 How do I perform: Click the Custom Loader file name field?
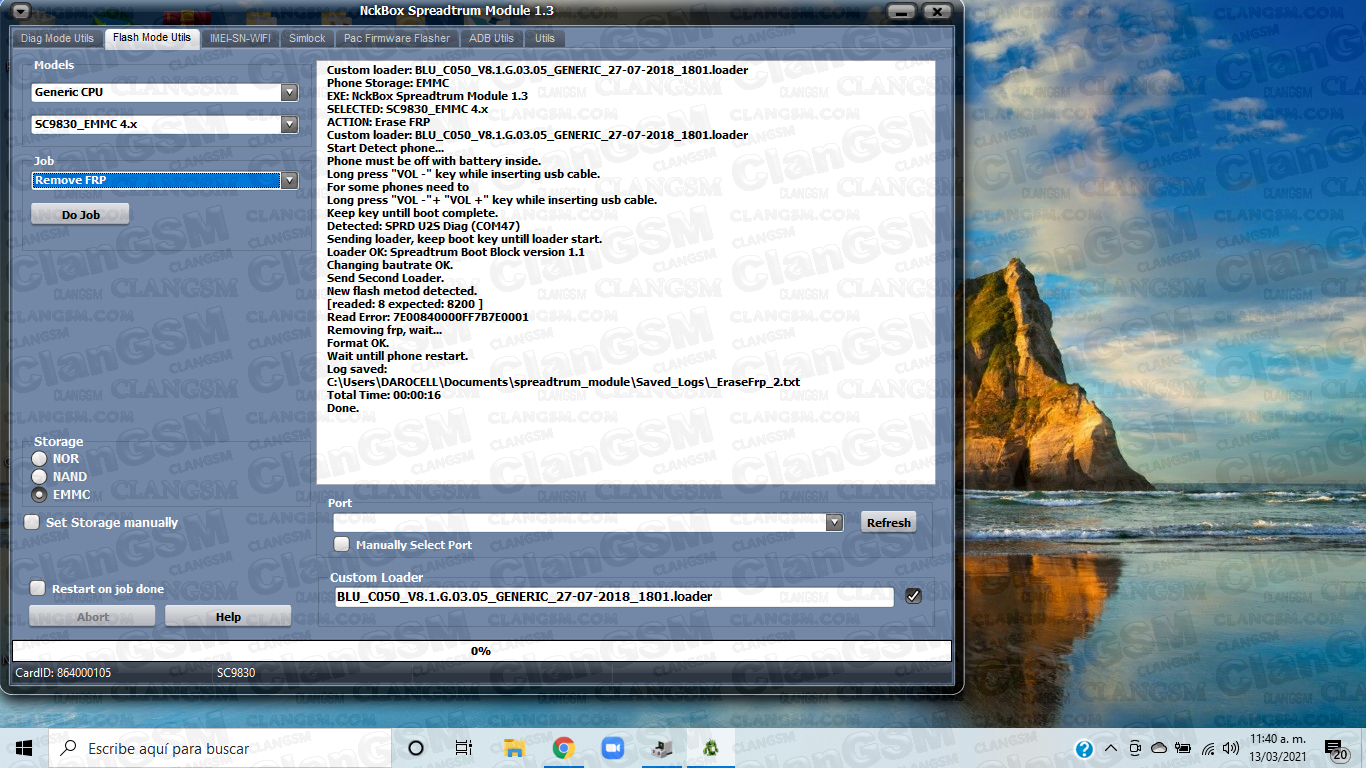tap(614, 597)
